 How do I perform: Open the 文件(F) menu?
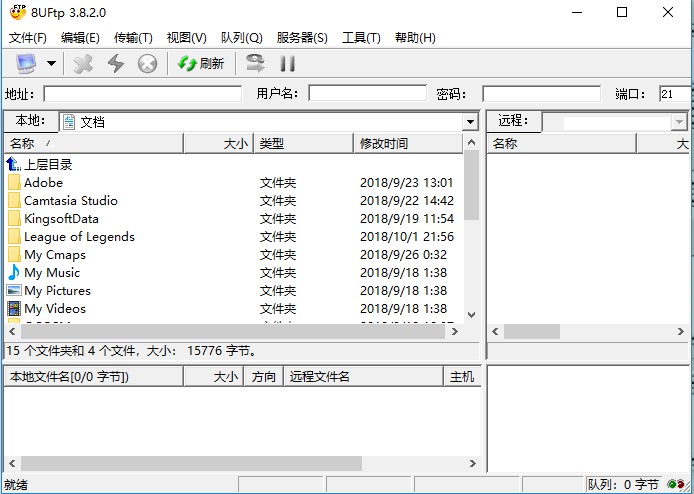(x=28, y=38)
